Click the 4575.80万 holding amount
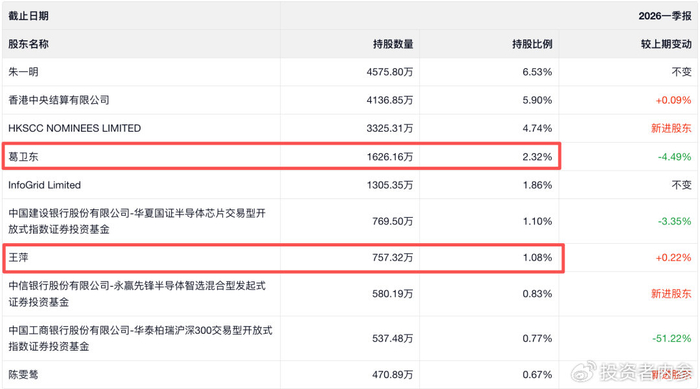 tap(390, 71)
